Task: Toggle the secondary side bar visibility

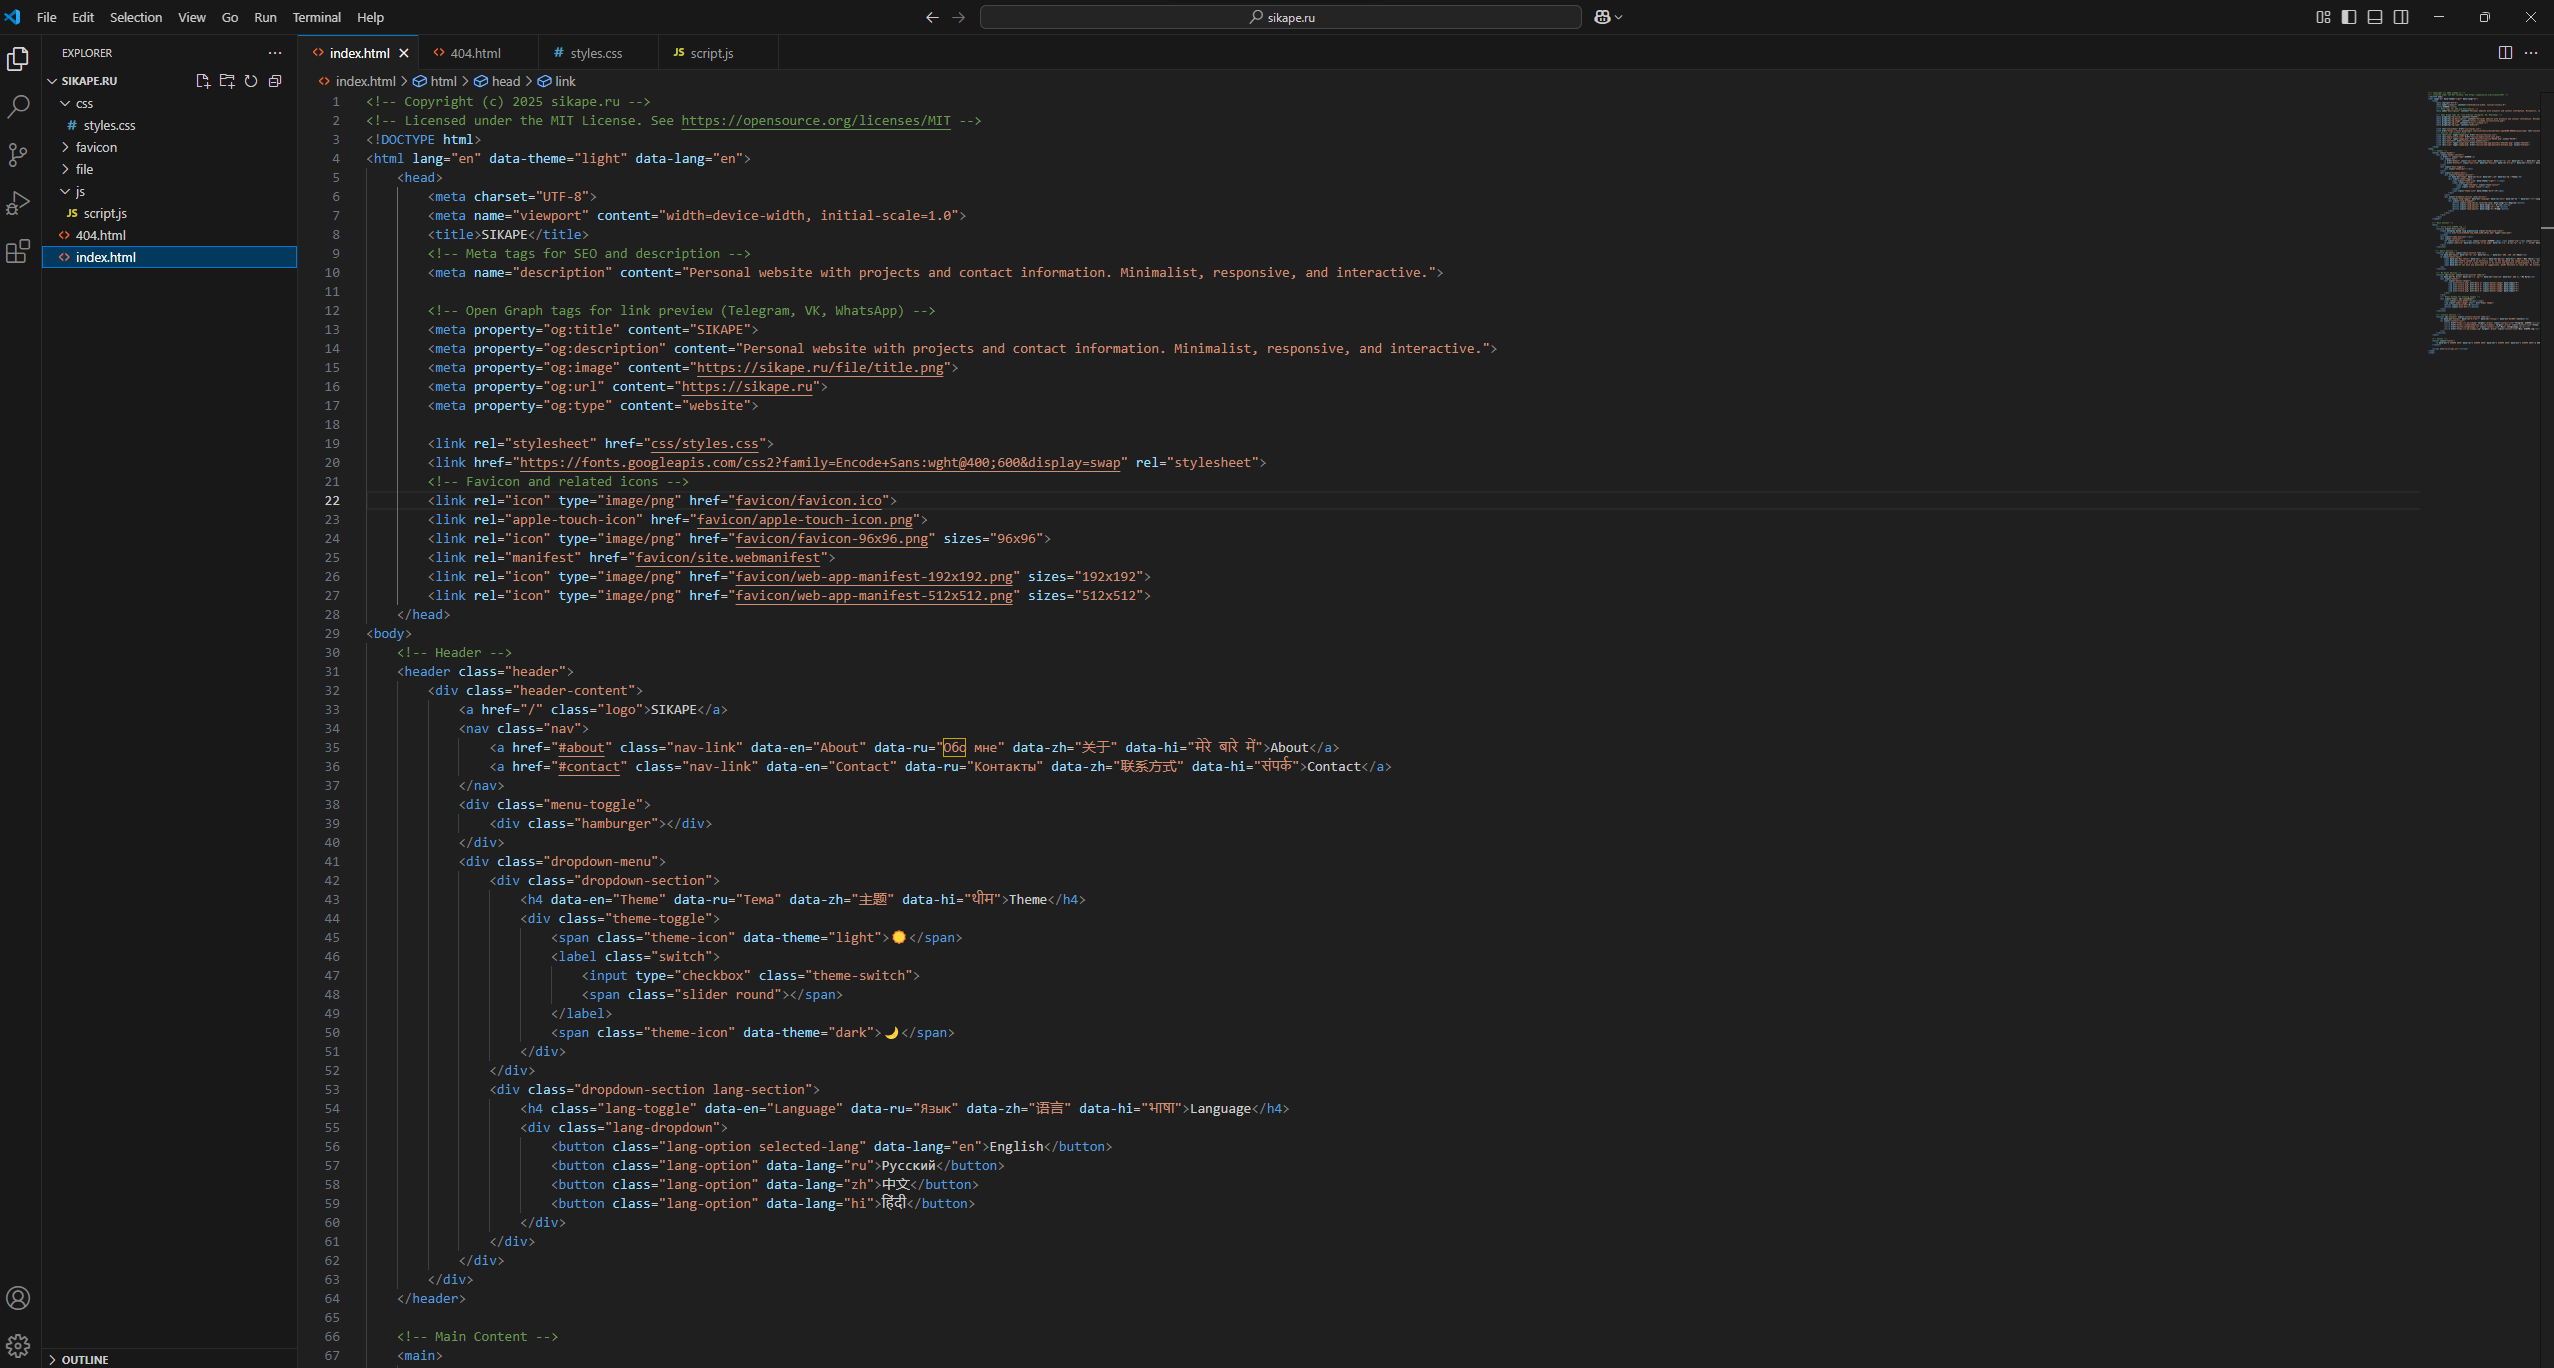Action: pos(2401,17)
